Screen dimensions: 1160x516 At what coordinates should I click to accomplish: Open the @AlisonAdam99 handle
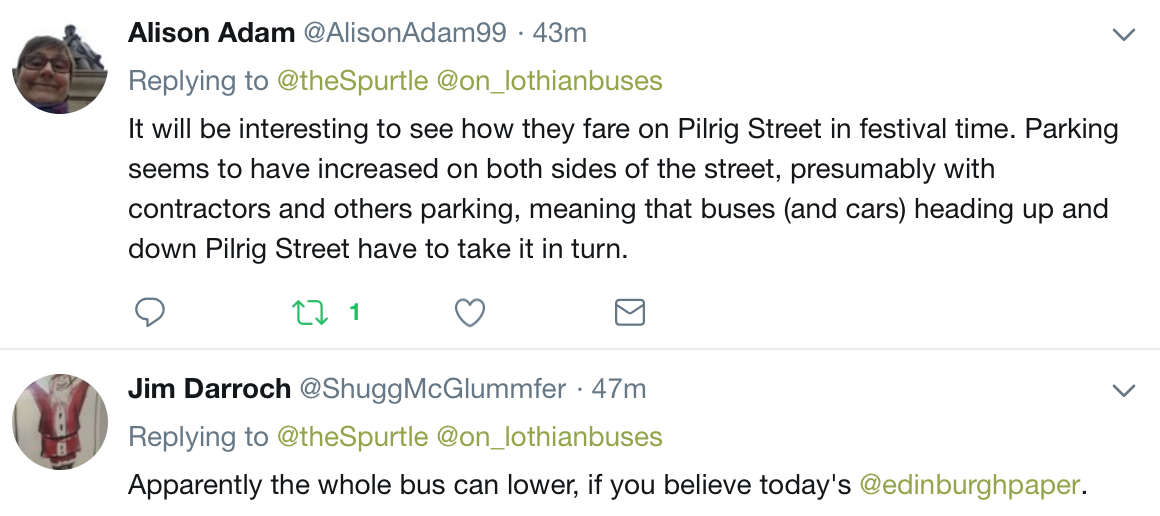tap(405, 33)
